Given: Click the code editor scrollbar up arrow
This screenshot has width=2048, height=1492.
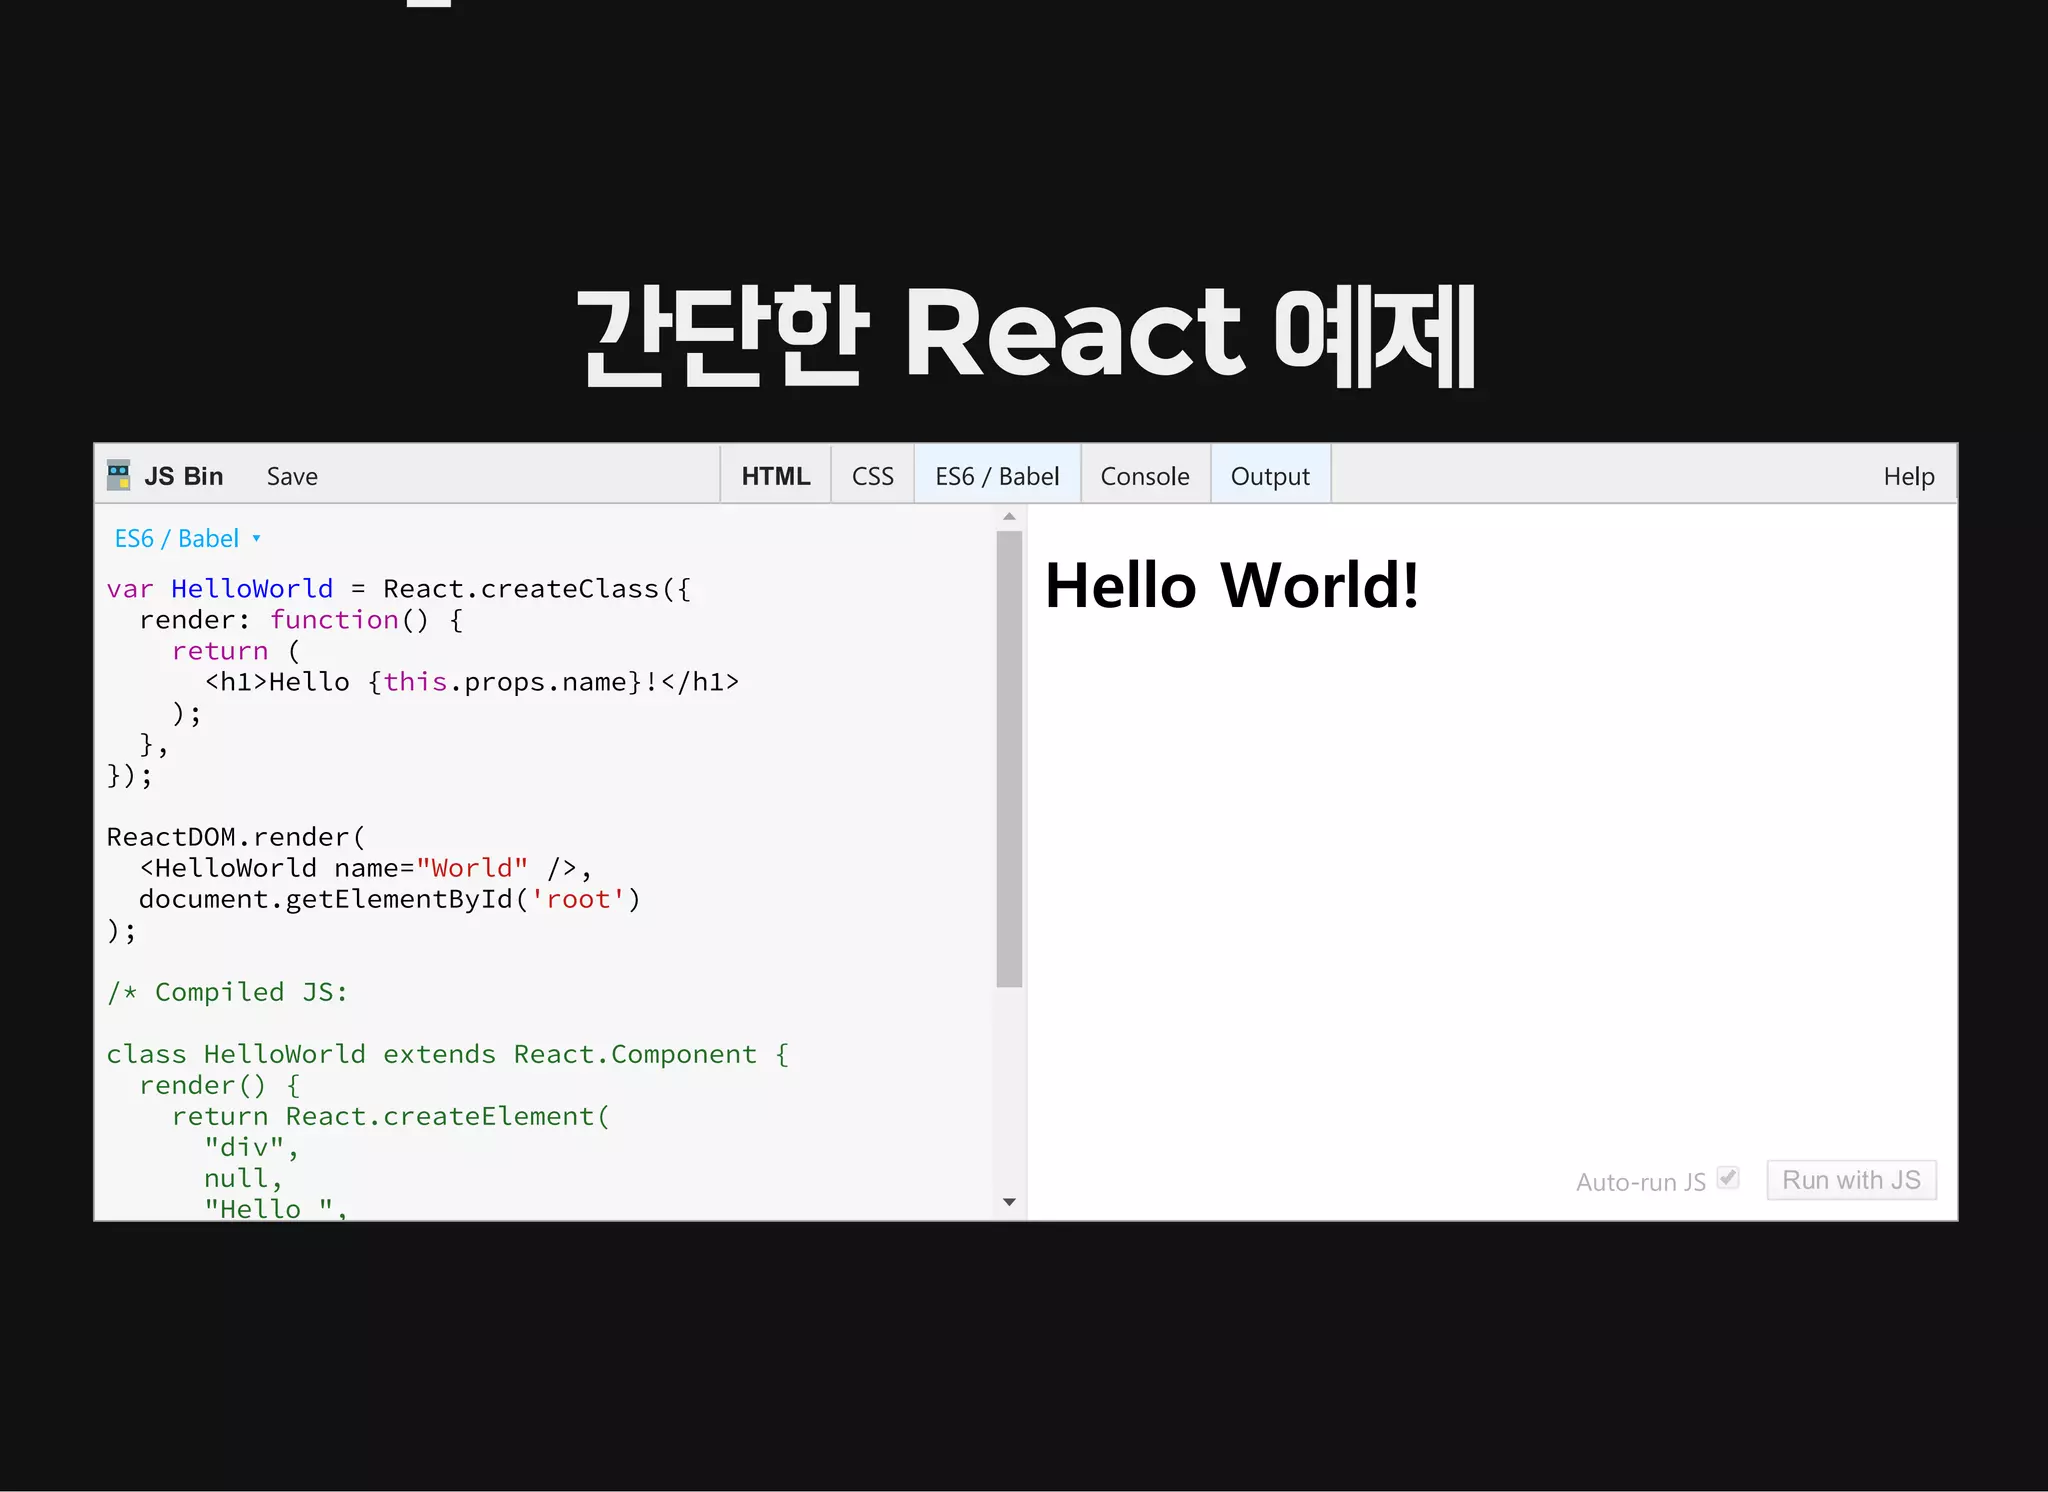Looking at the screenshot, I should [x=1009, y=517].
